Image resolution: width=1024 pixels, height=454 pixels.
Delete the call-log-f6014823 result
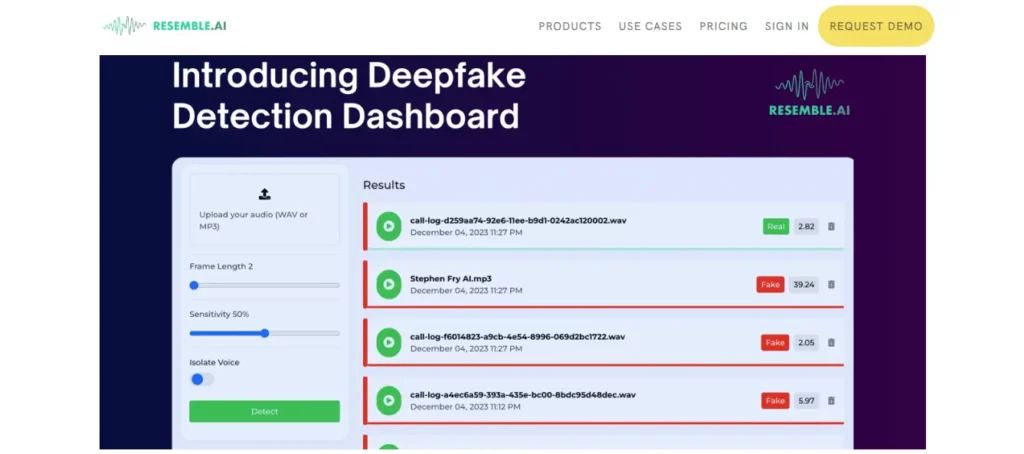pos(831,342)
